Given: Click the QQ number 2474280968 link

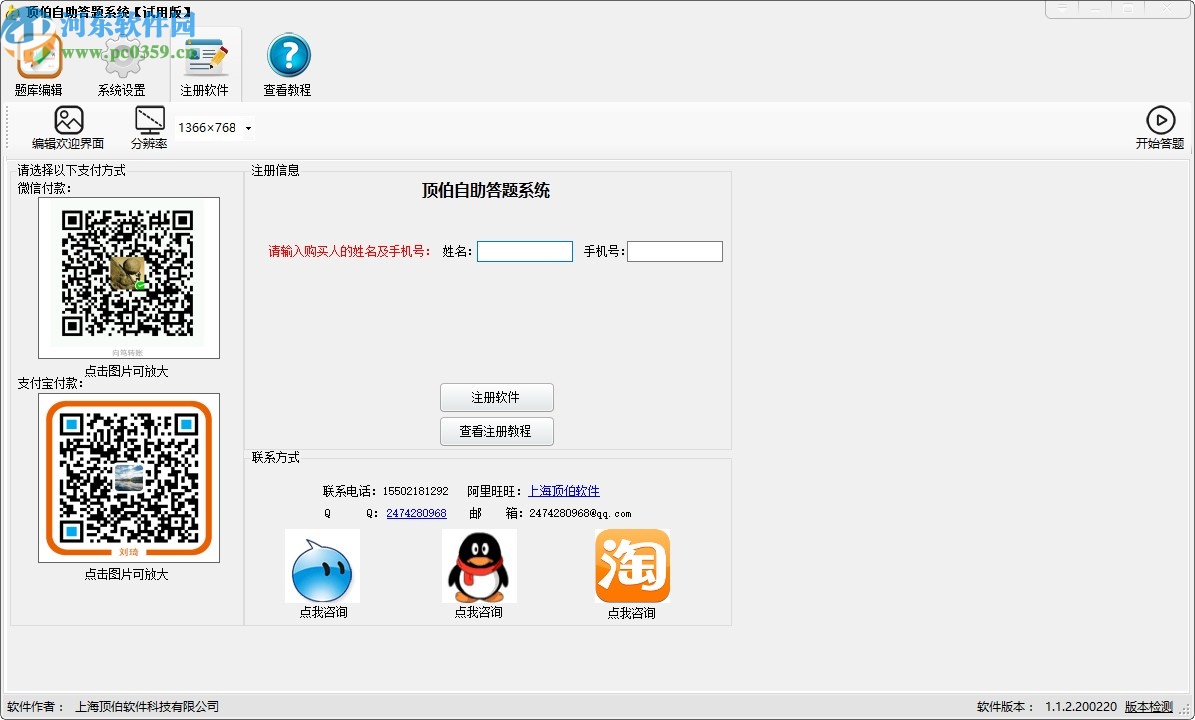Looking at the screenshot, I should click(x=416, y=513).
